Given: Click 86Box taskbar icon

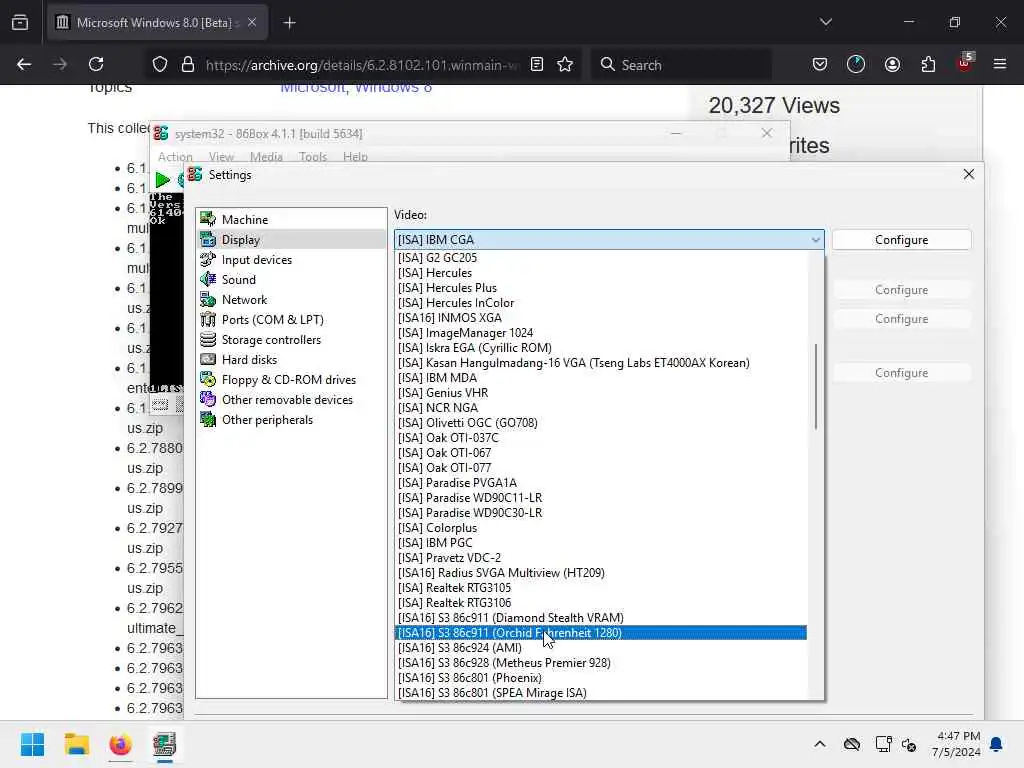Looking at the screenshot, I should [x=165, y=744].
